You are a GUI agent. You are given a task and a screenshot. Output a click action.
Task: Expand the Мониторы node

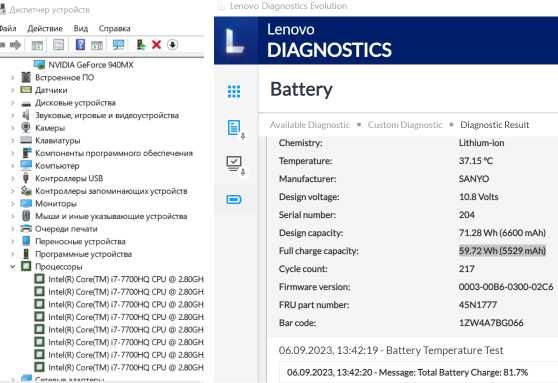click(x=12, y=204)
